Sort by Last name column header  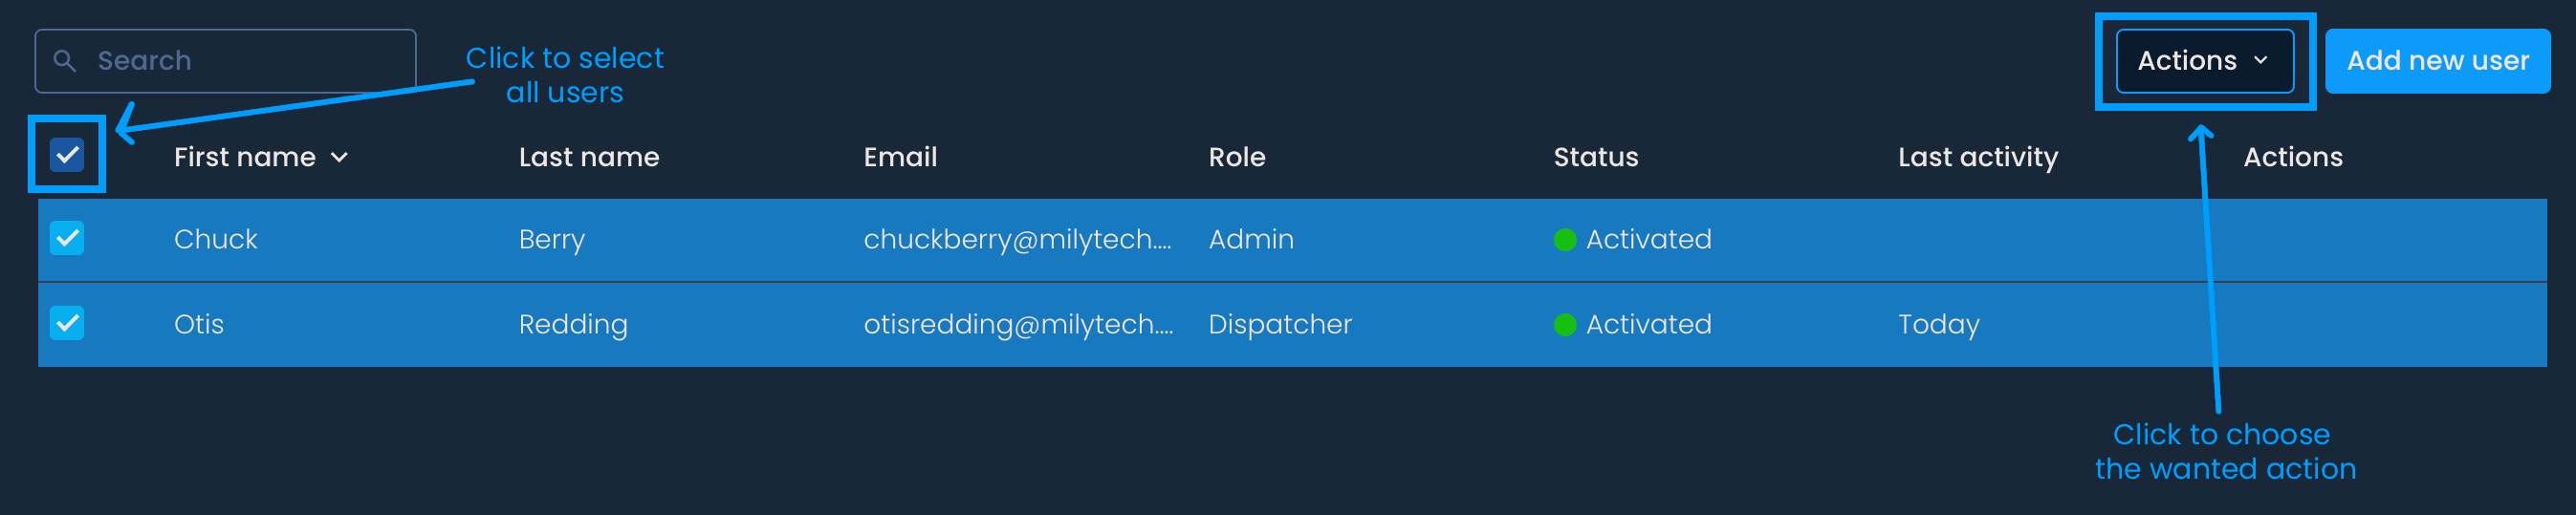pos(588,157)
